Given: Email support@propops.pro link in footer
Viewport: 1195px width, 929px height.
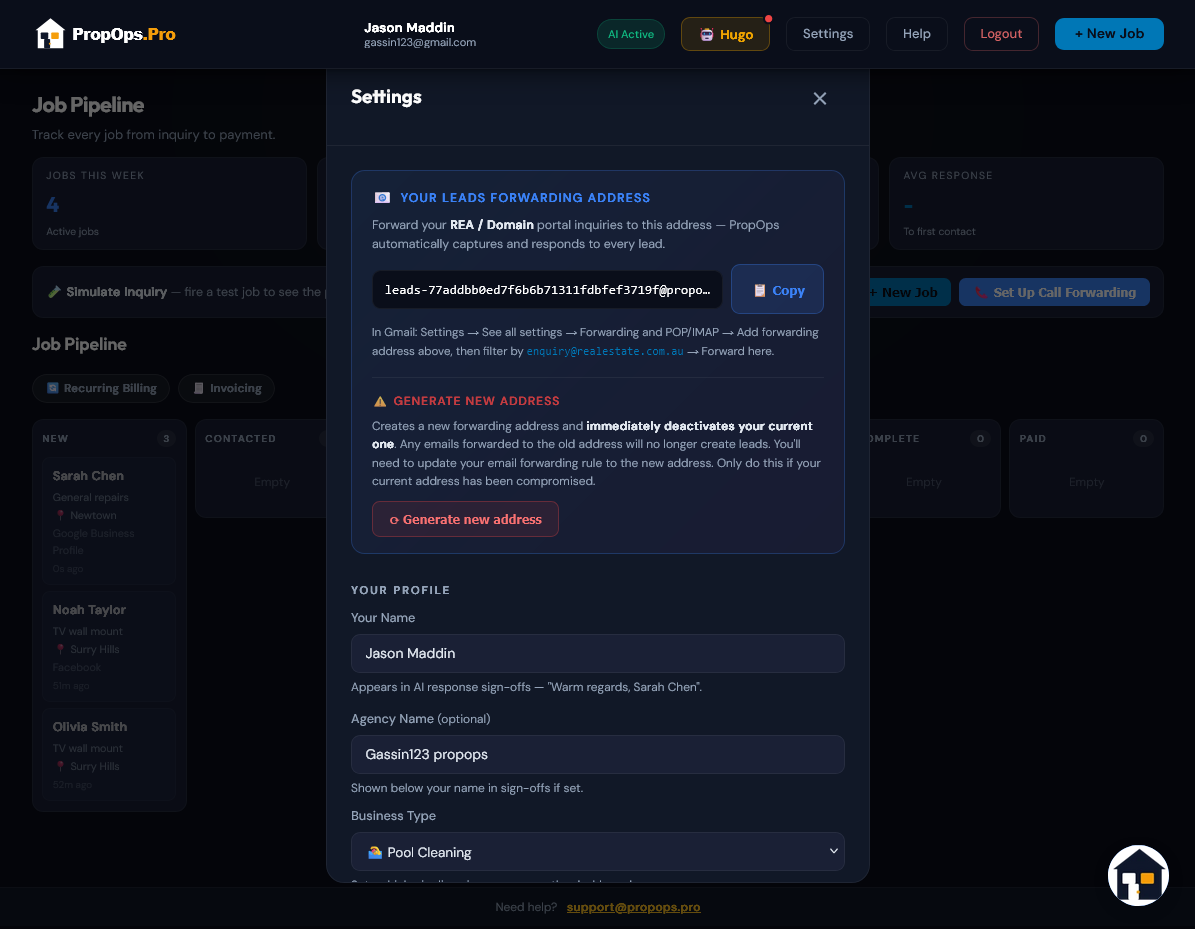Looking at the screenshot, I should click(x=633, y=907).
